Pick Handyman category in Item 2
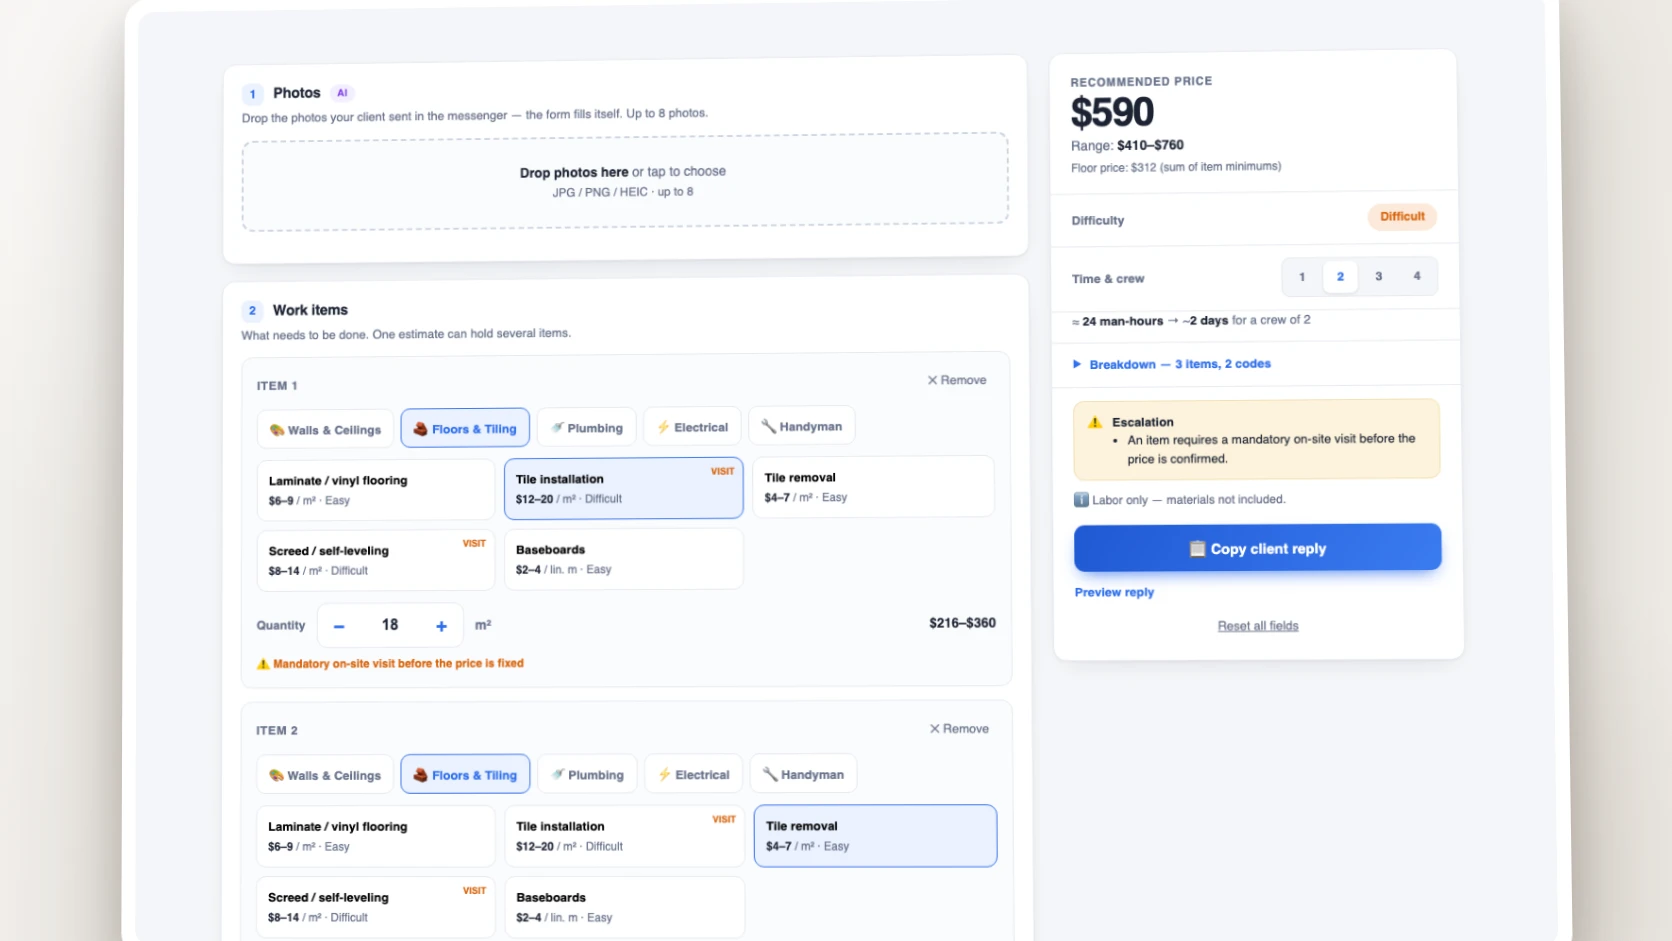 pyautogui.click(x=803, y=774)
